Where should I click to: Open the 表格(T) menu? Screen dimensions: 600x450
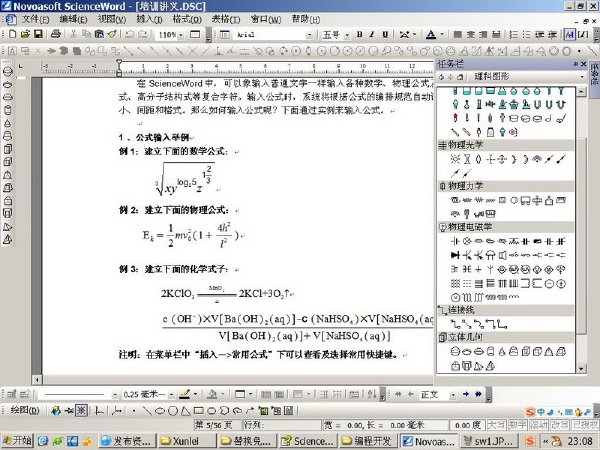point(226,19)
